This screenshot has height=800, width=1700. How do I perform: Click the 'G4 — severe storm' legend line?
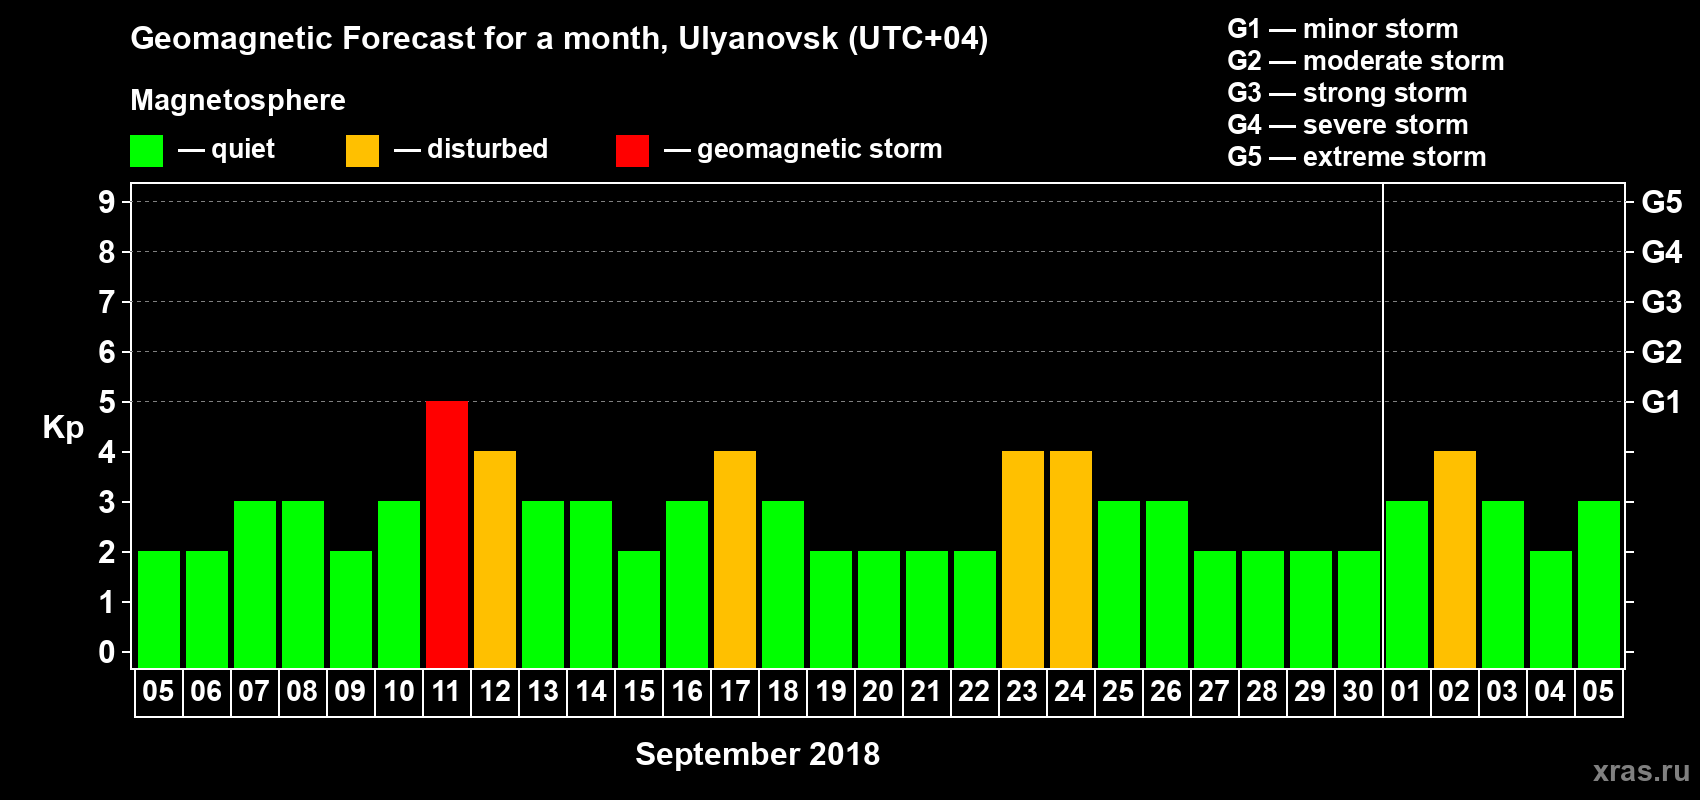point(1348,125)
